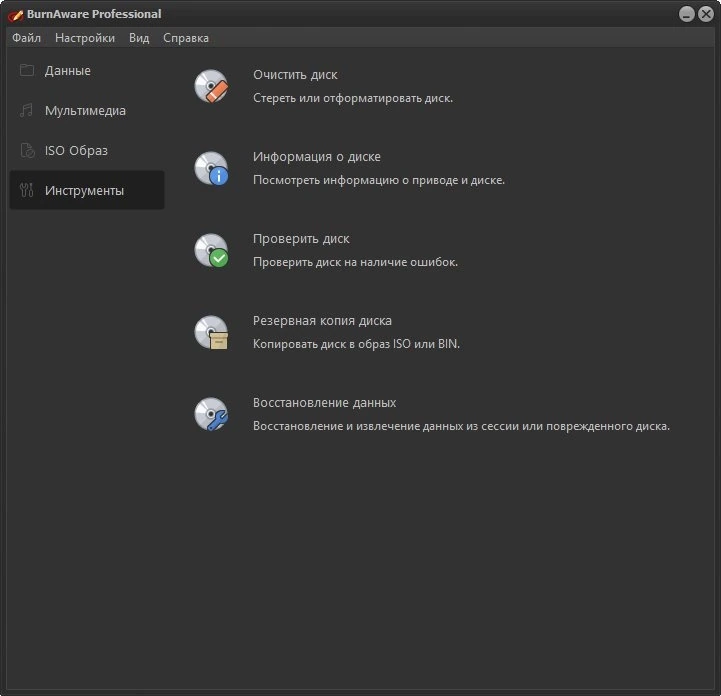
Task: Click the data recovery wrench icon
Action: (211, 414)
